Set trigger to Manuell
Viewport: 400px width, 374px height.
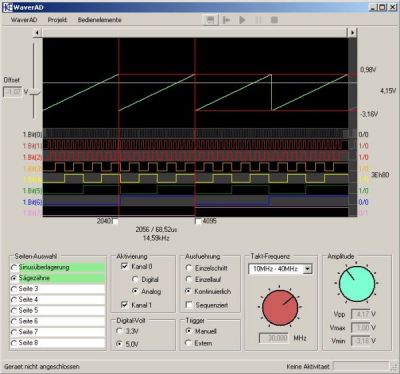tap(189, 331)
